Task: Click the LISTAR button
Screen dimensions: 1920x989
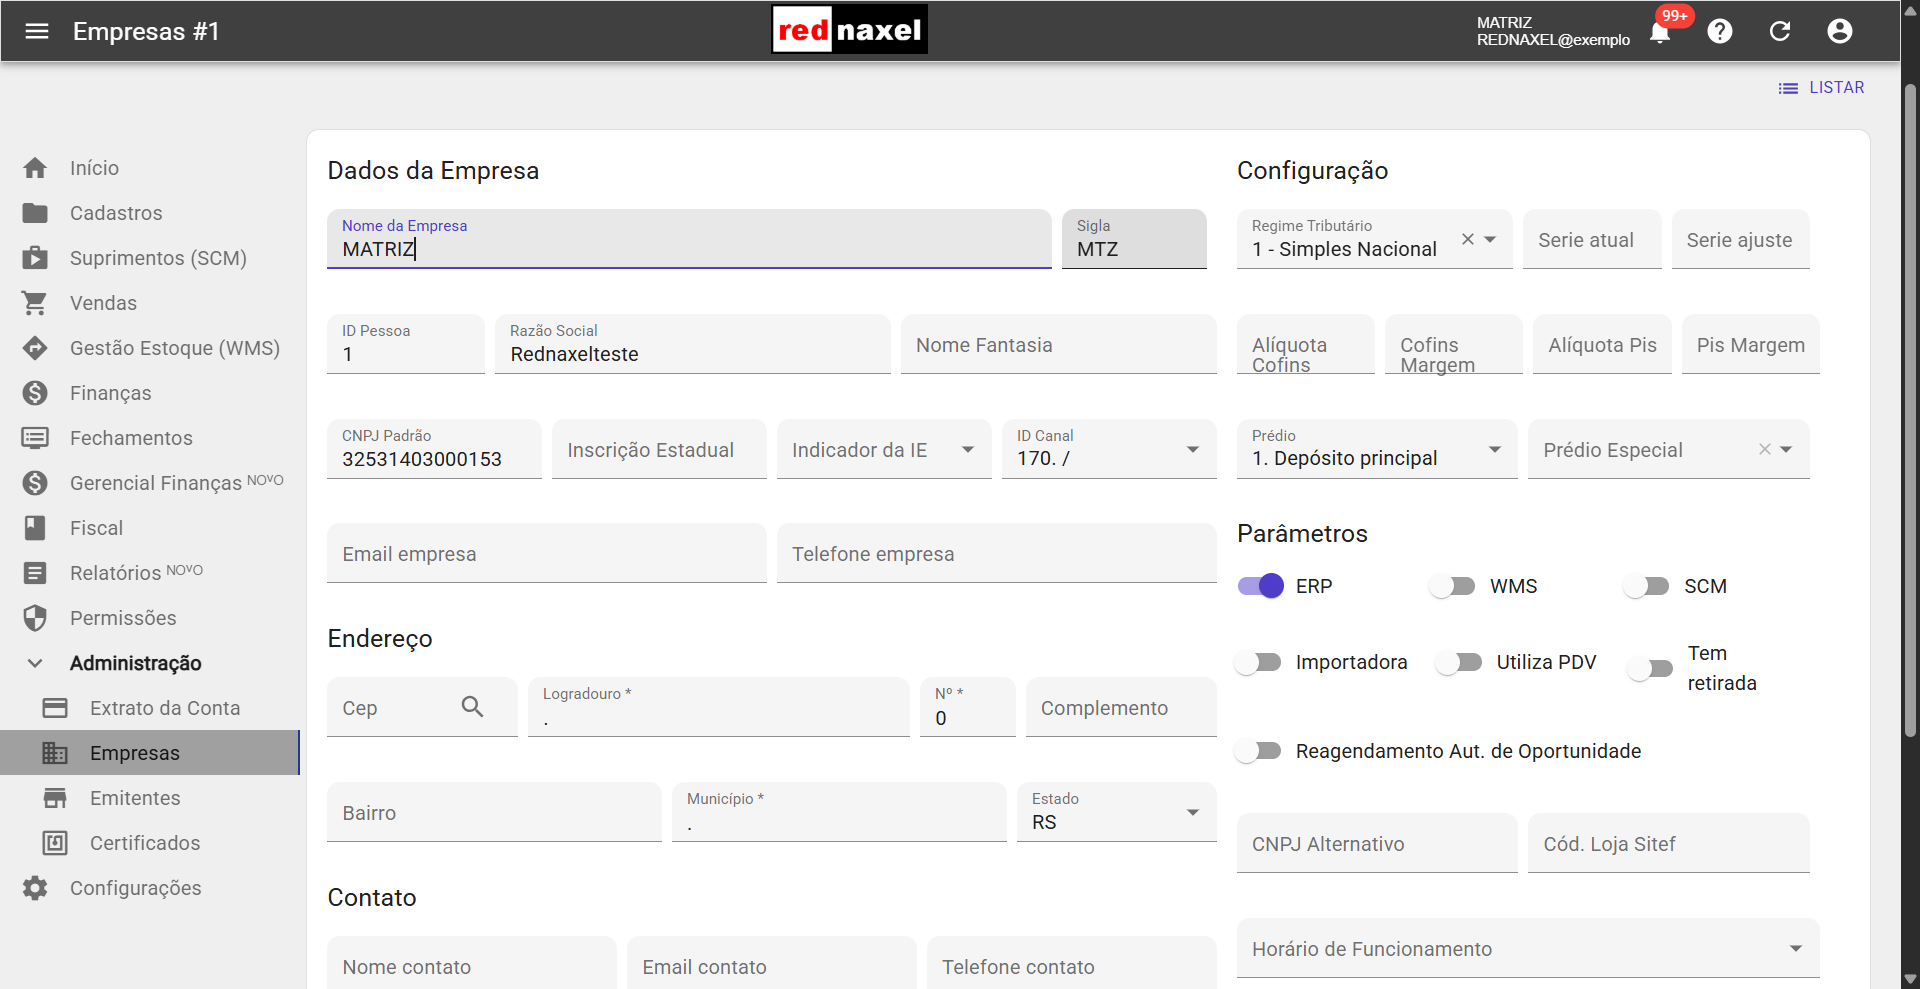Action: (1821, 88)
